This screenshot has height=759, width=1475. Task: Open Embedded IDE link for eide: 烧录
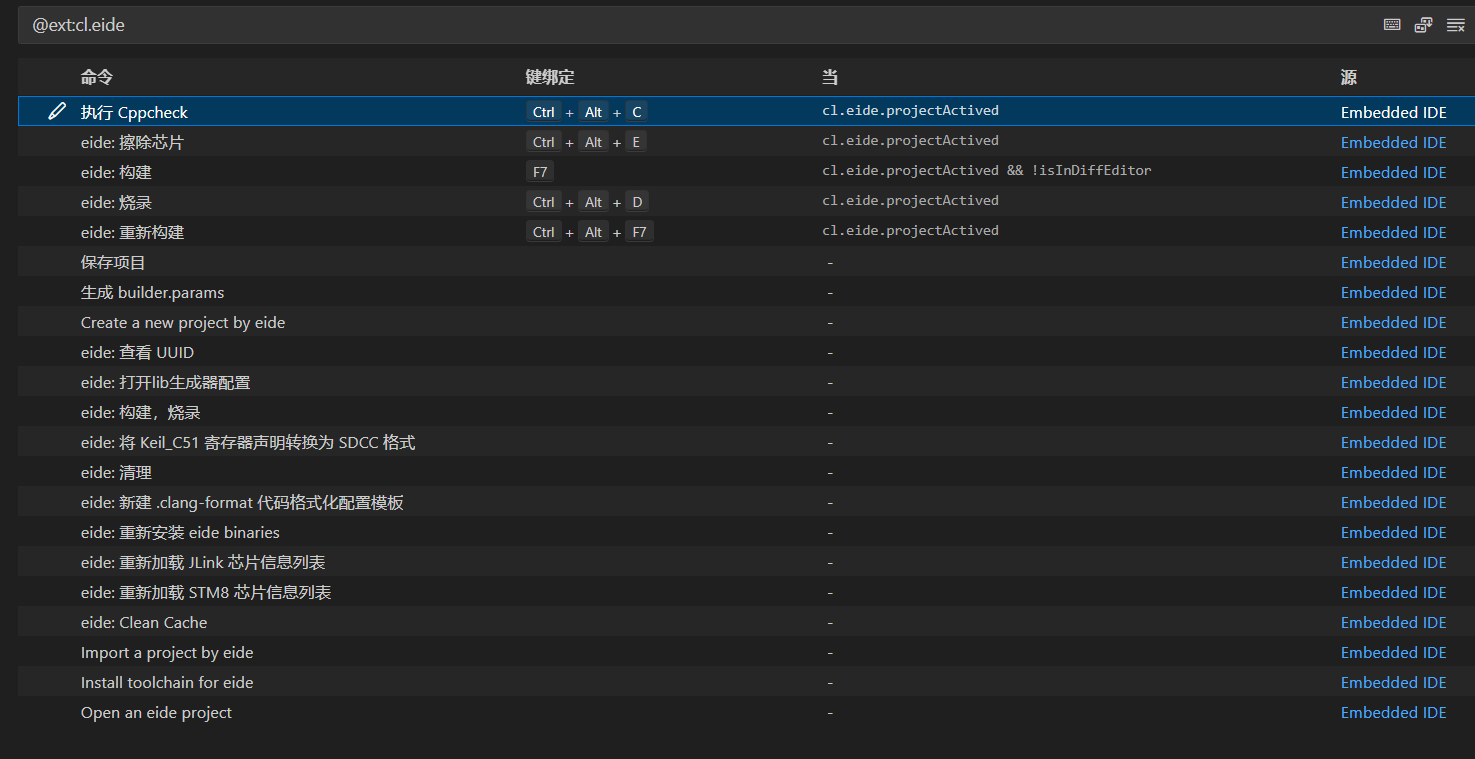coord(1393,202)
